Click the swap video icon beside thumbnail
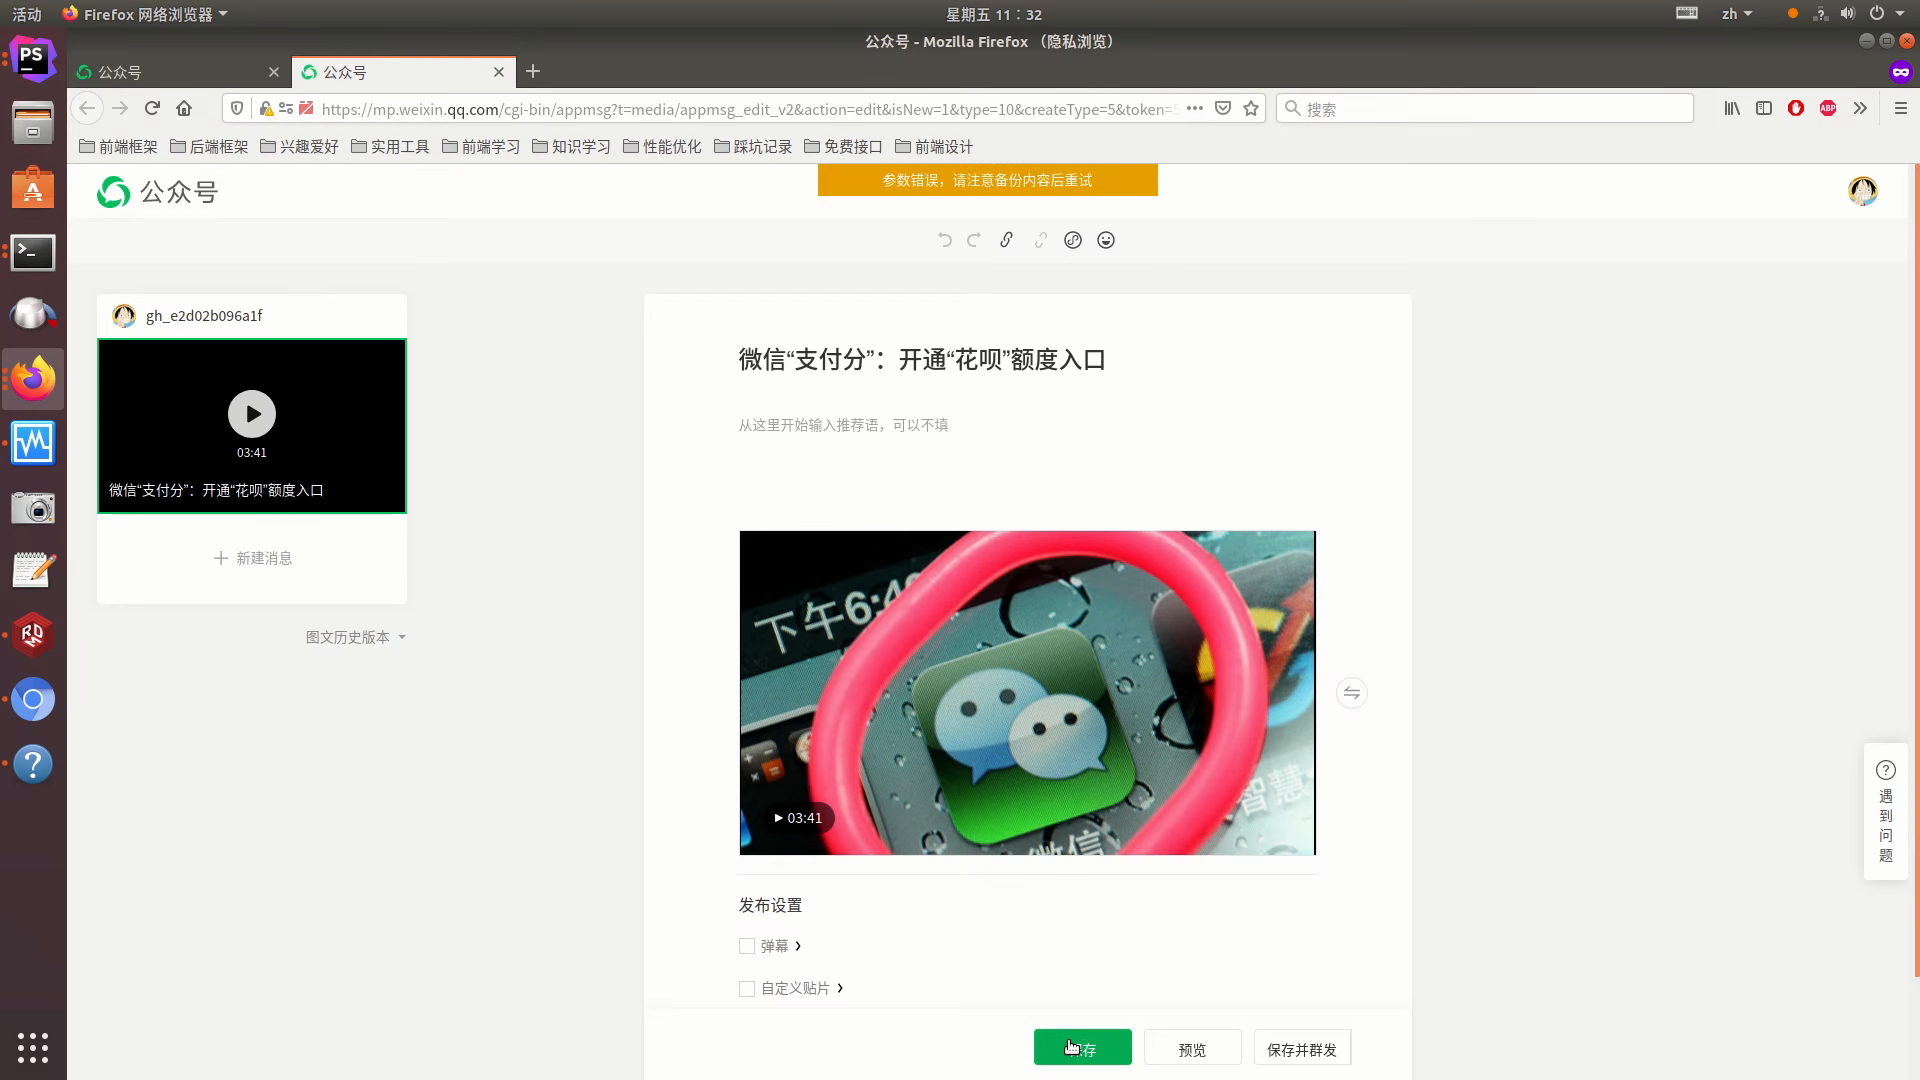The height and width of the screenshot is (1080, 1920). point(1351,693)
